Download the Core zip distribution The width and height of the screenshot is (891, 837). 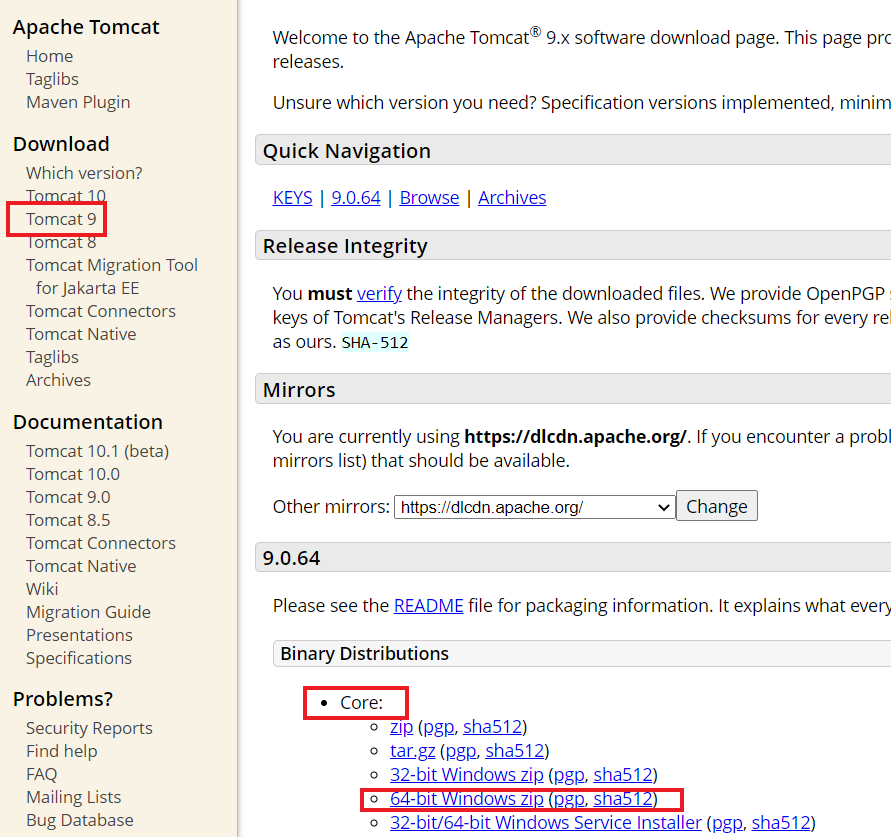point(401,727)
